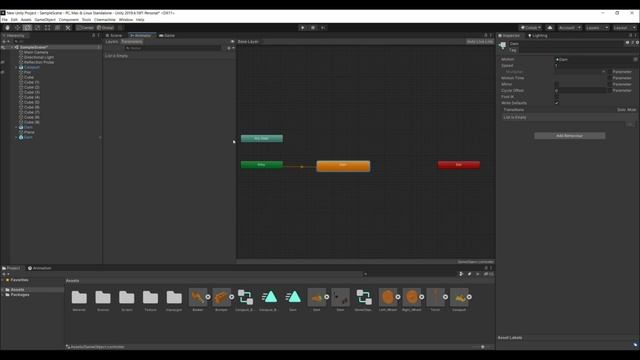This screenshot has width=640, height=360.
Task: Open the File menu
Action: coord(4,20)
